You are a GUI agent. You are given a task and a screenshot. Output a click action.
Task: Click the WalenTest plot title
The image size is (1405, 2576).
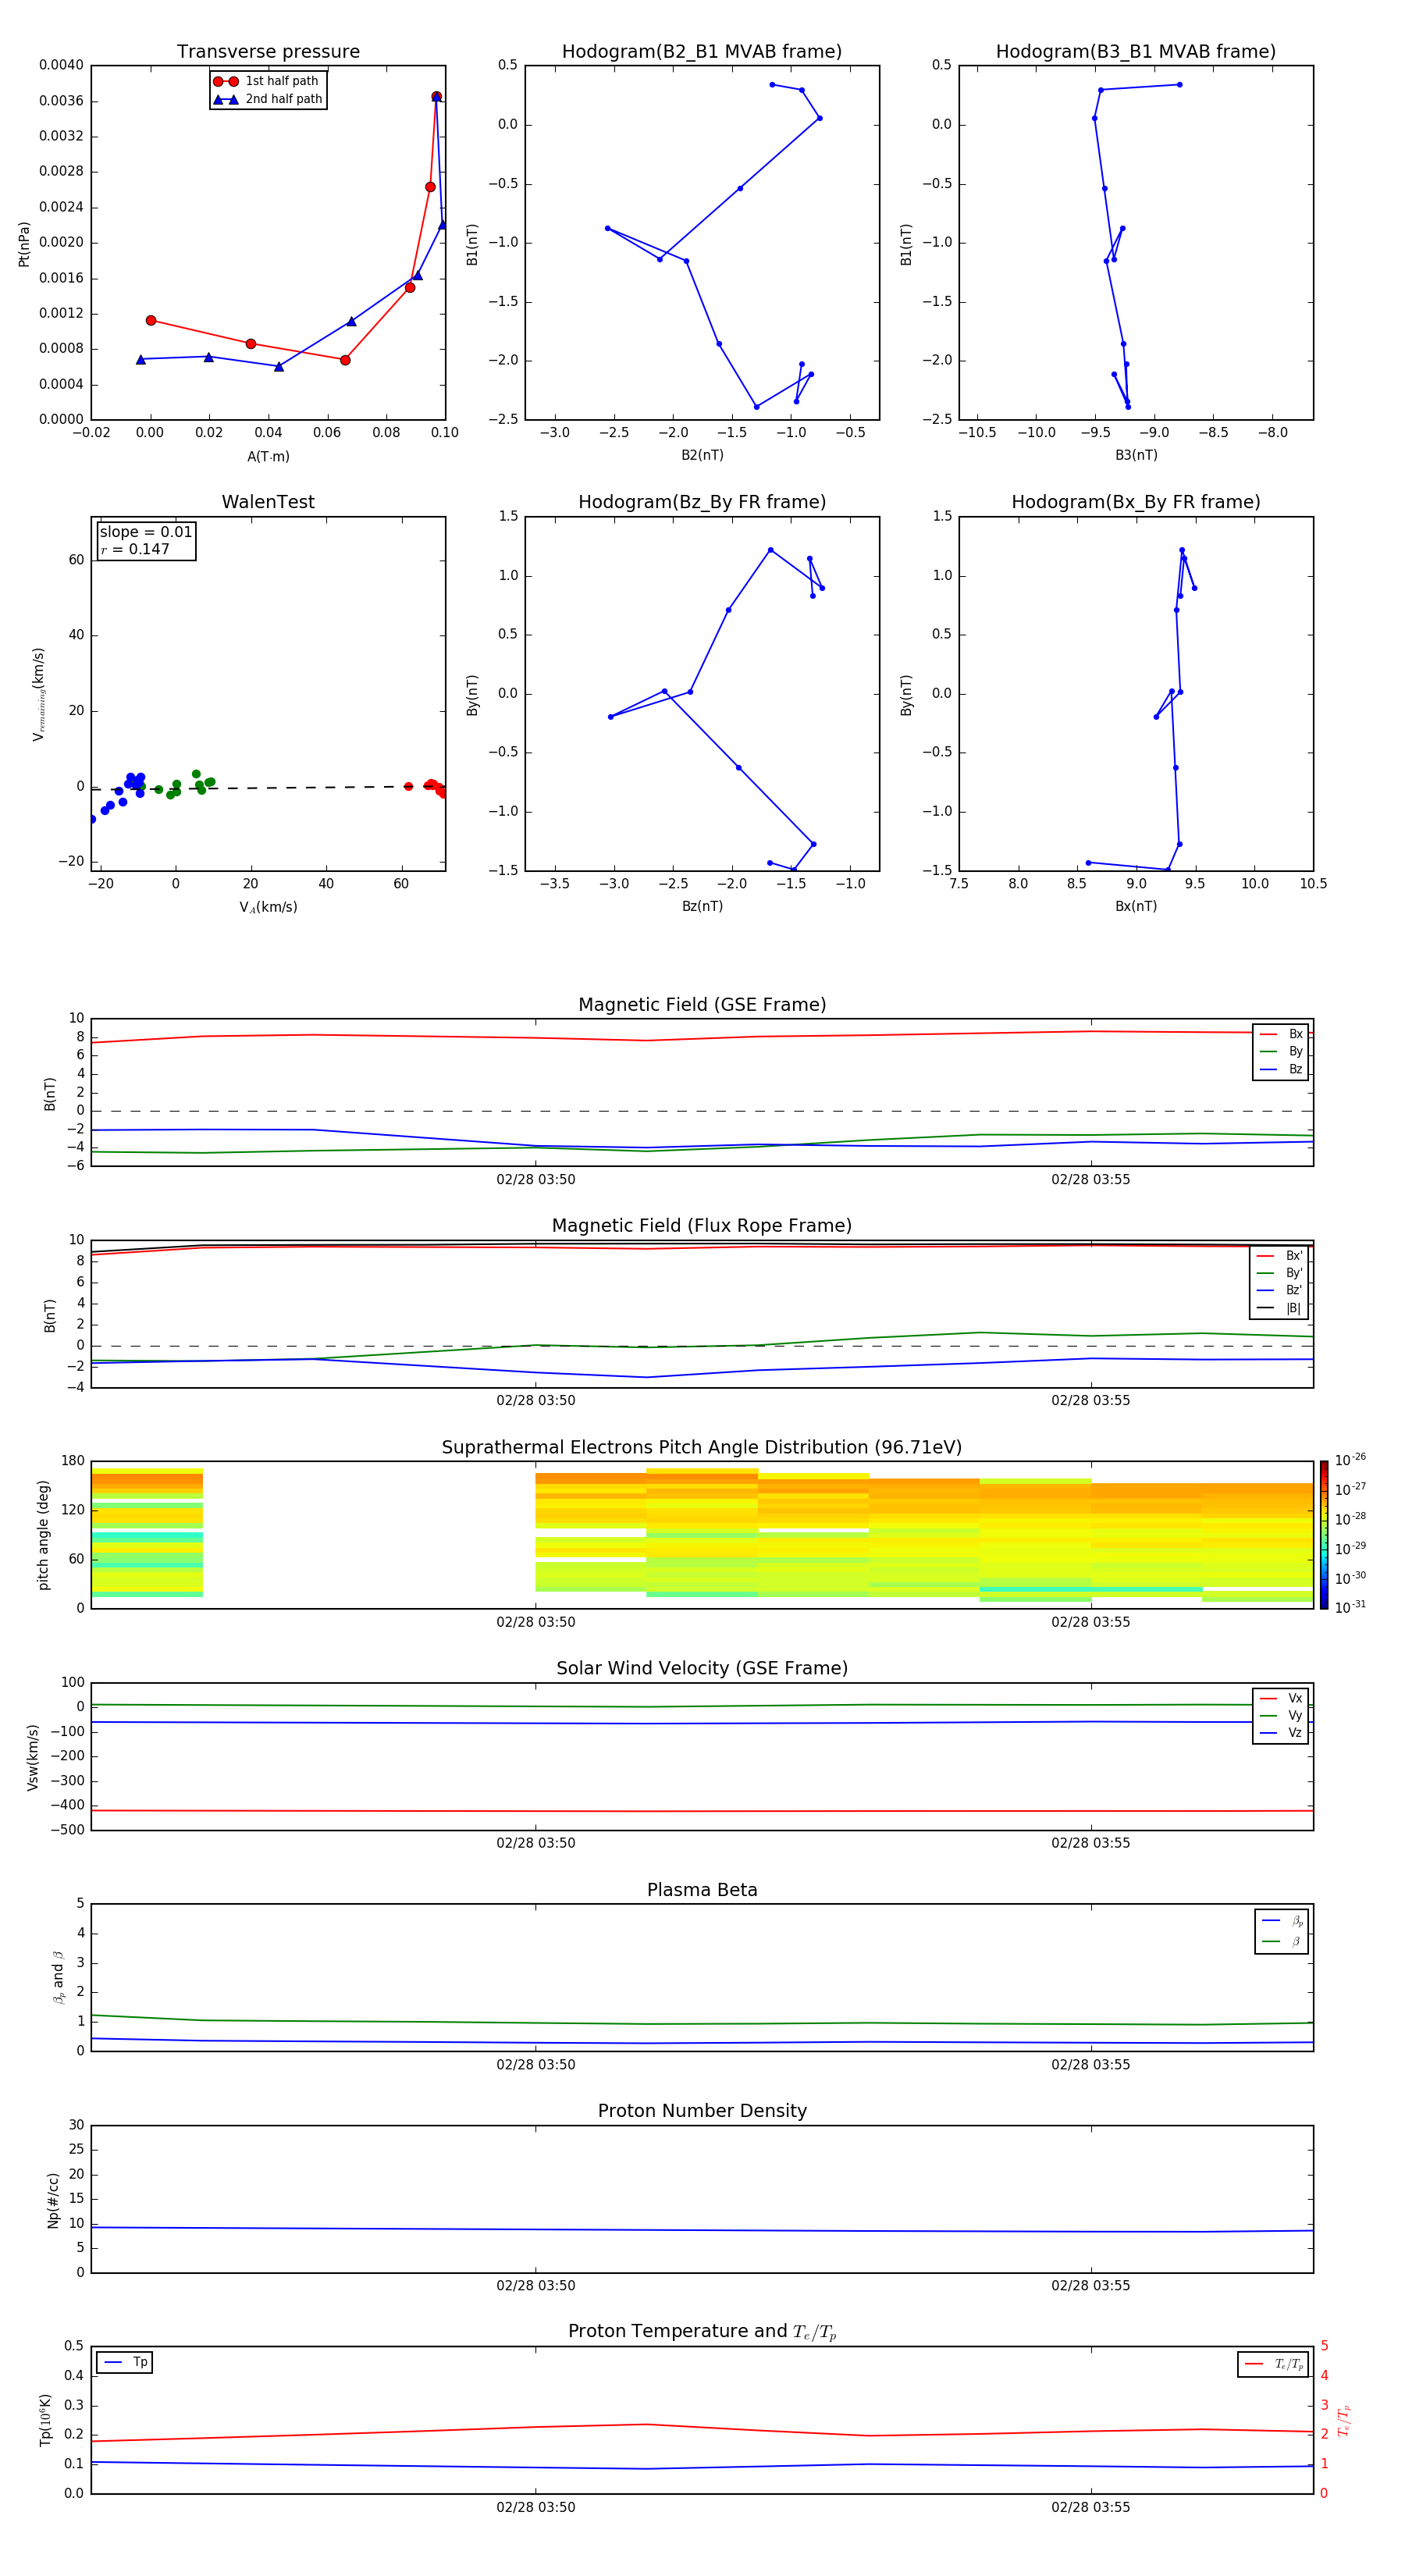pos(268,502)
